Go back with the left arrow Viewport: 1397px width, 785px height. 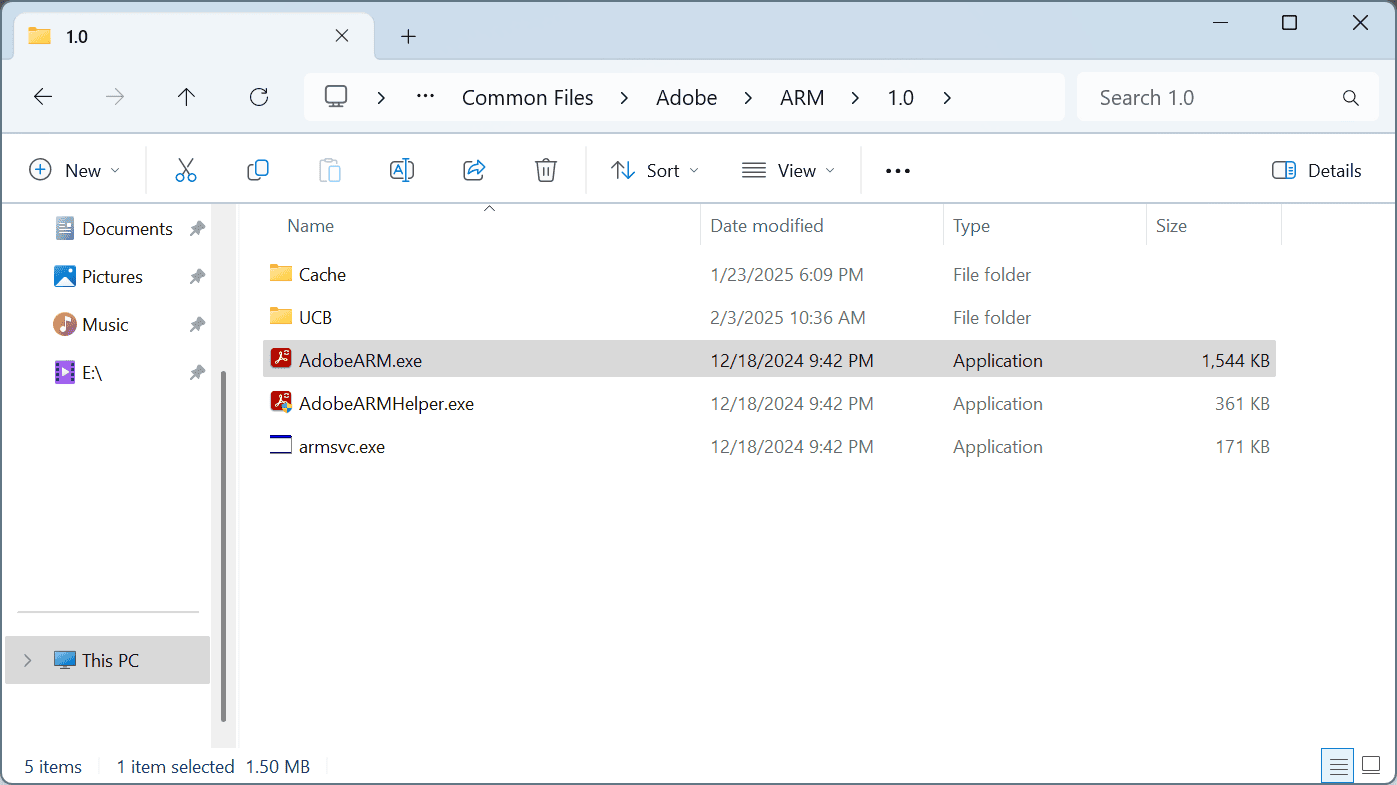[43, 97]
